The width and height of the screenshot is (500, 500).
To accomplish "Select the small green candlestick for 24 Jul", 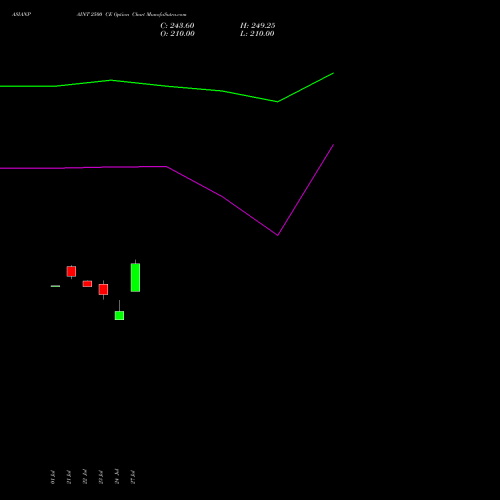I will pyautogui.click(x=119, y=315).
